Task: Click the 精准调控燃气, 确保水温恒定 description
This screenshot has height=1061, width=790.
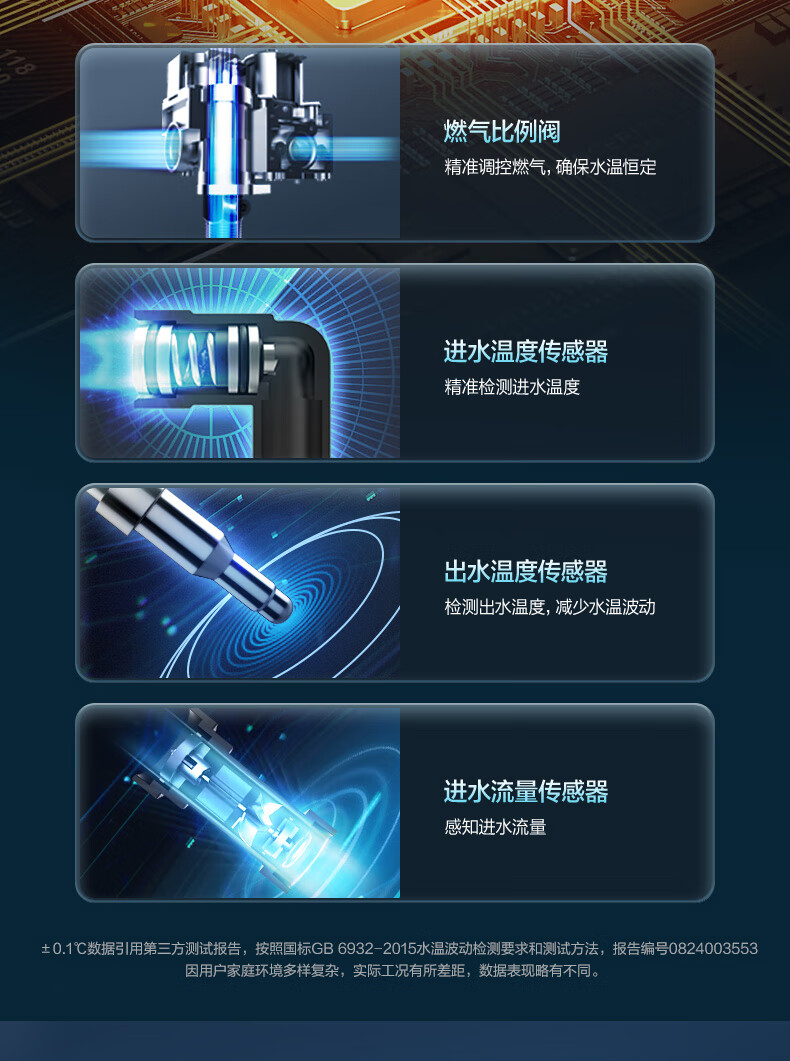Action: (550, 167)
